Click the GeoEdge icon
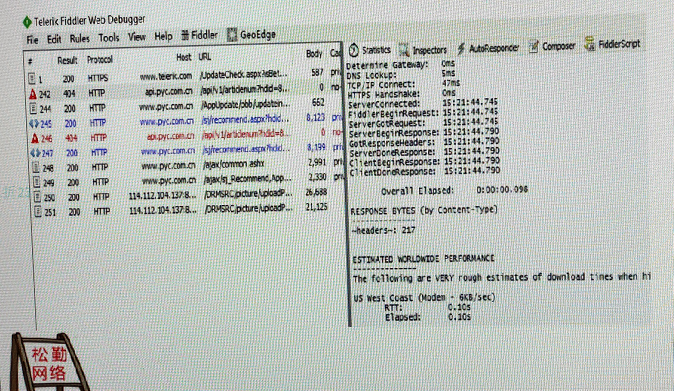This screenshot has height=391, width=674. [232, 35]
